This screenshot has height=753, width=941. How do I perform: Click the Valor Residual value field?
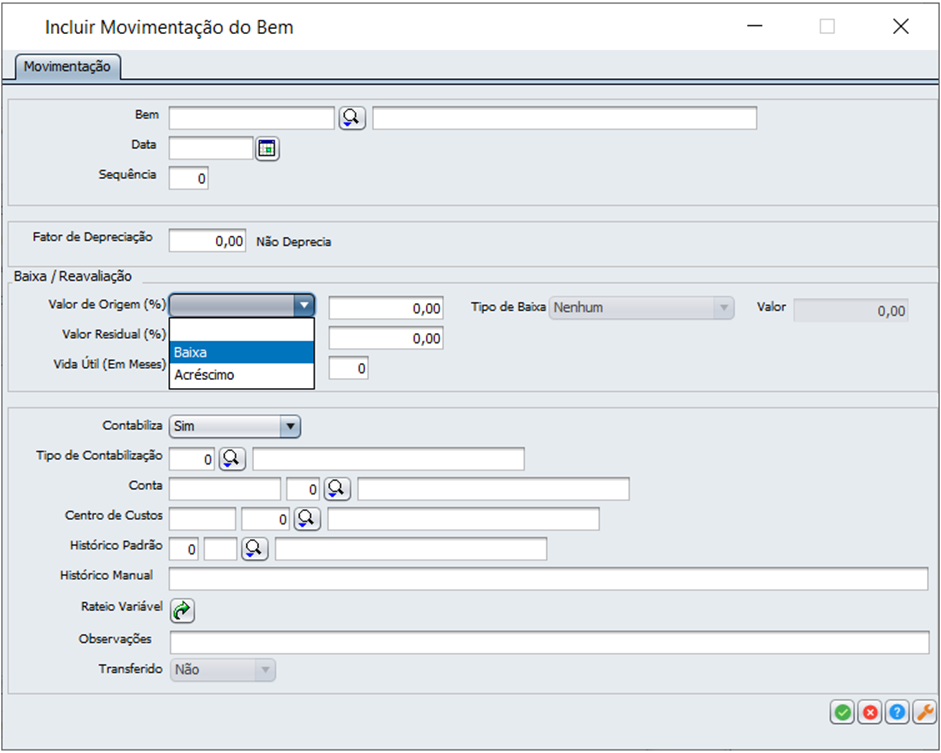[x=386, y=338]
